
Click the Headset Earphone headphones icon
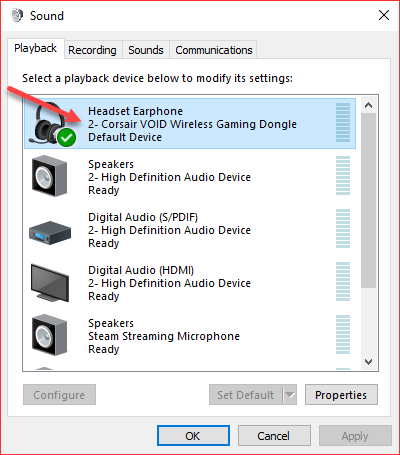pos(53,124)
